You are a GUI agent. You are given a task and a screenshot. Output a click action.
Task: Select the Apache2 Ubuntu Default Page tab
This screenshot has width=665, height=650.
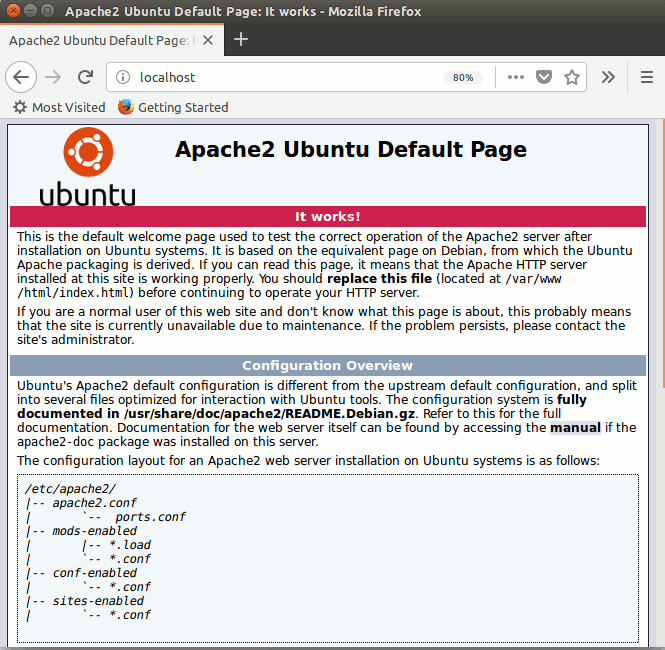pyautogui.click(x=112, y=40)
